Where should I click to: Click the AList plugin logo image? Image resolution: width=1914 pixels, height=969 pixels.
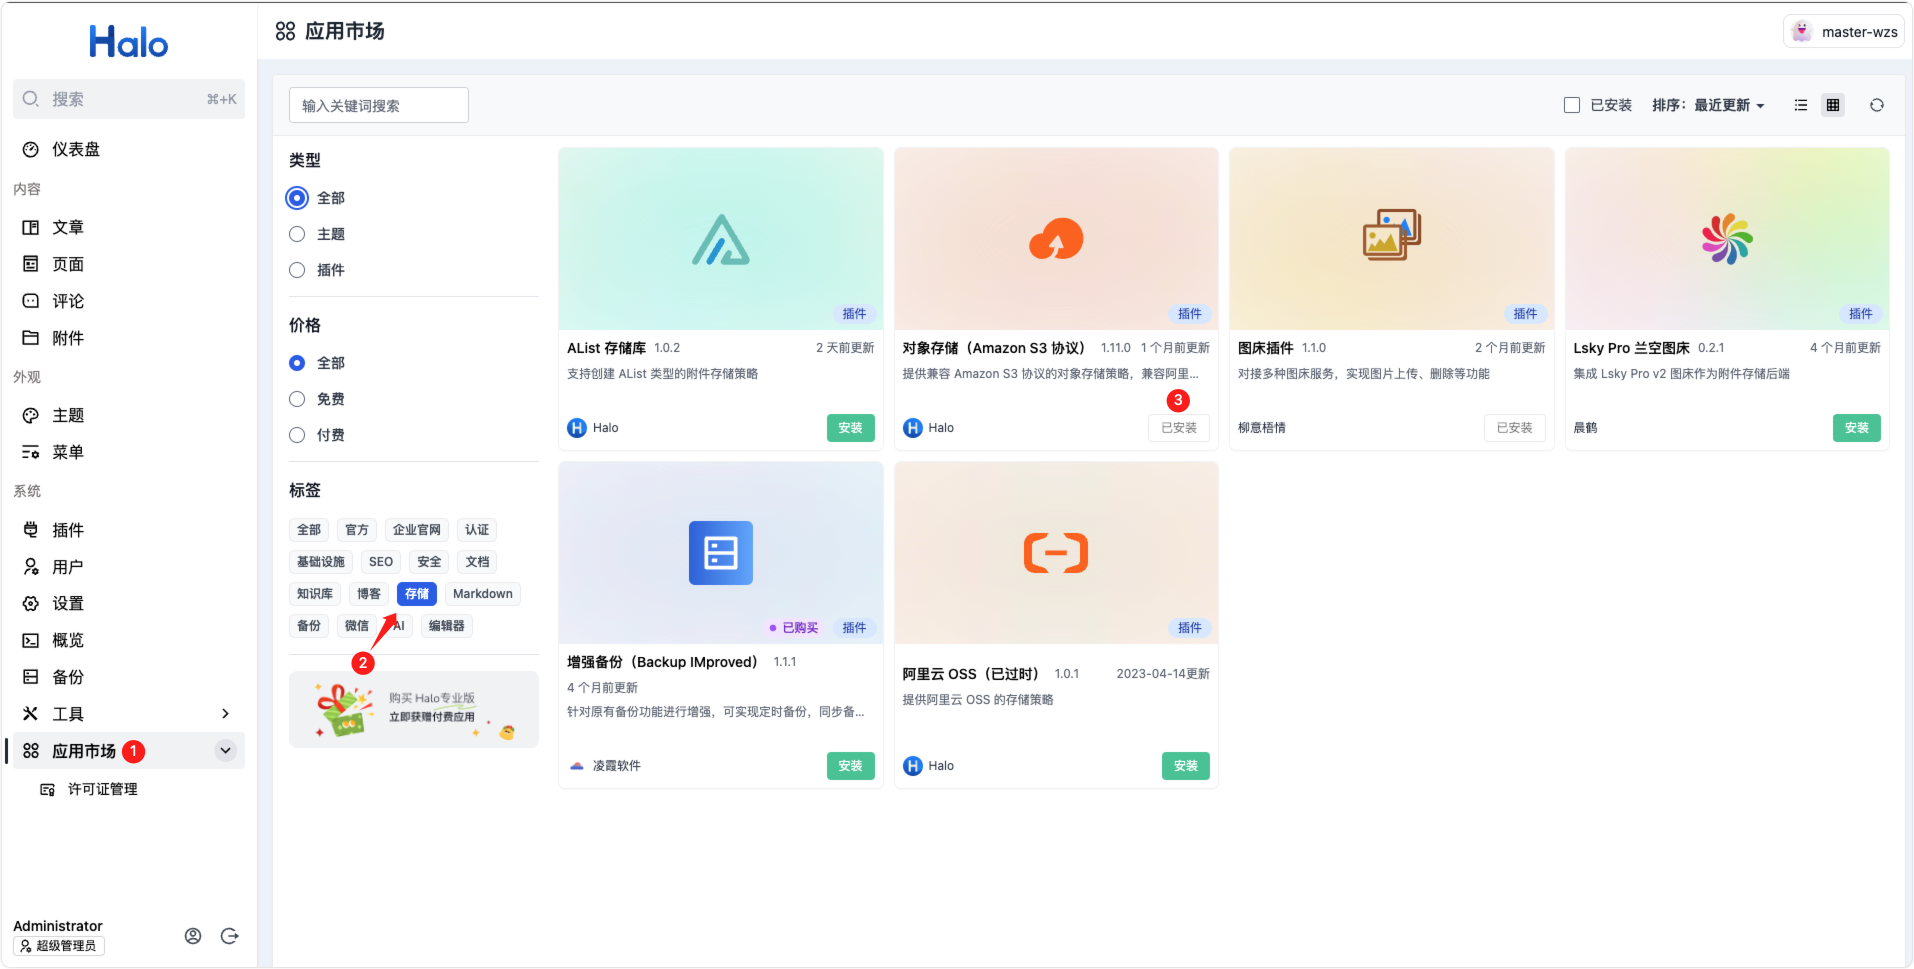[x=721, y=240]
